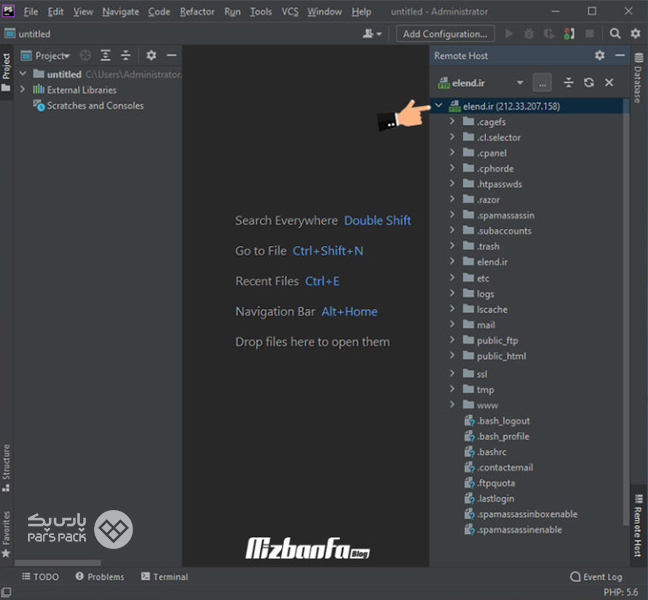This screenshot has width=648, height=600.
Task: Click the Run arrow icon
Action: [x=509, y=33]
